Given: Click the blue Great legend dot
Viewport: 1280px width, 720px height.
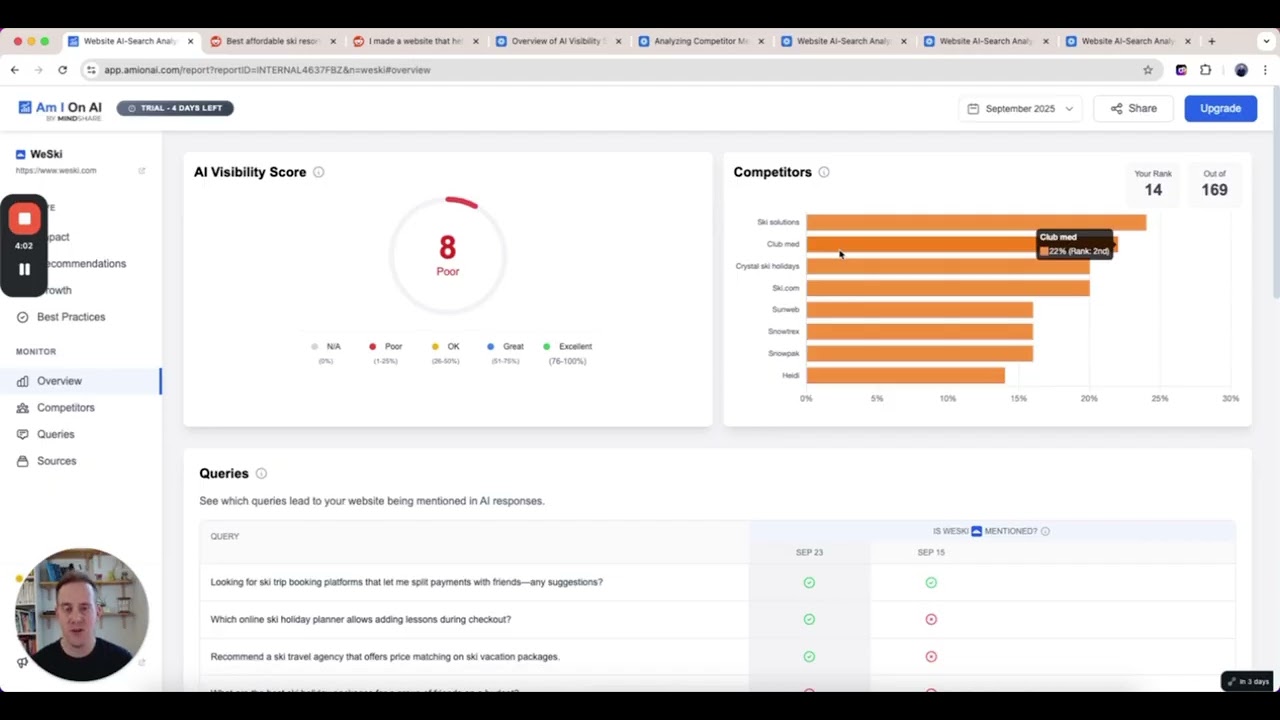Looking at the screenshot, I should (x=491, y=347).
